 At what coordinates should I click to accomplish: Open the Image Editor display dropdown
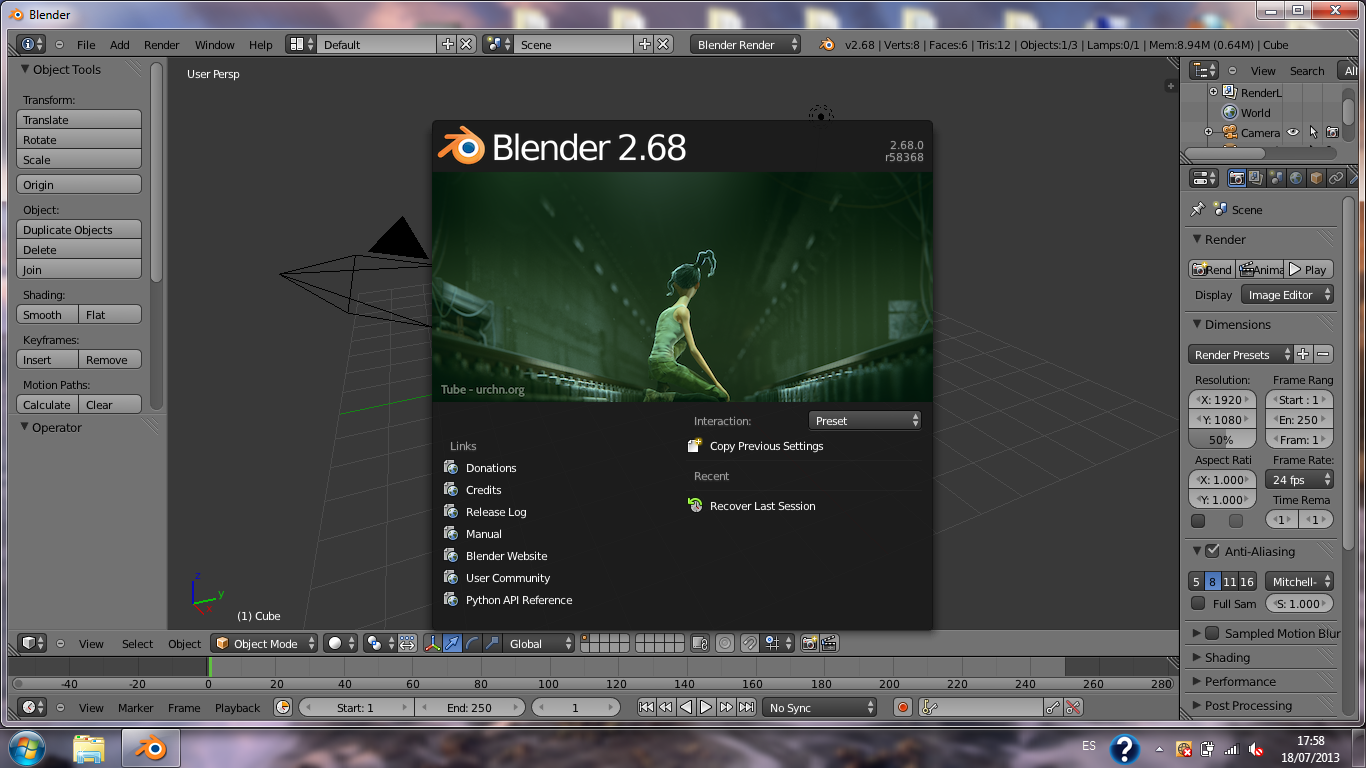[x=1288, y=295]
